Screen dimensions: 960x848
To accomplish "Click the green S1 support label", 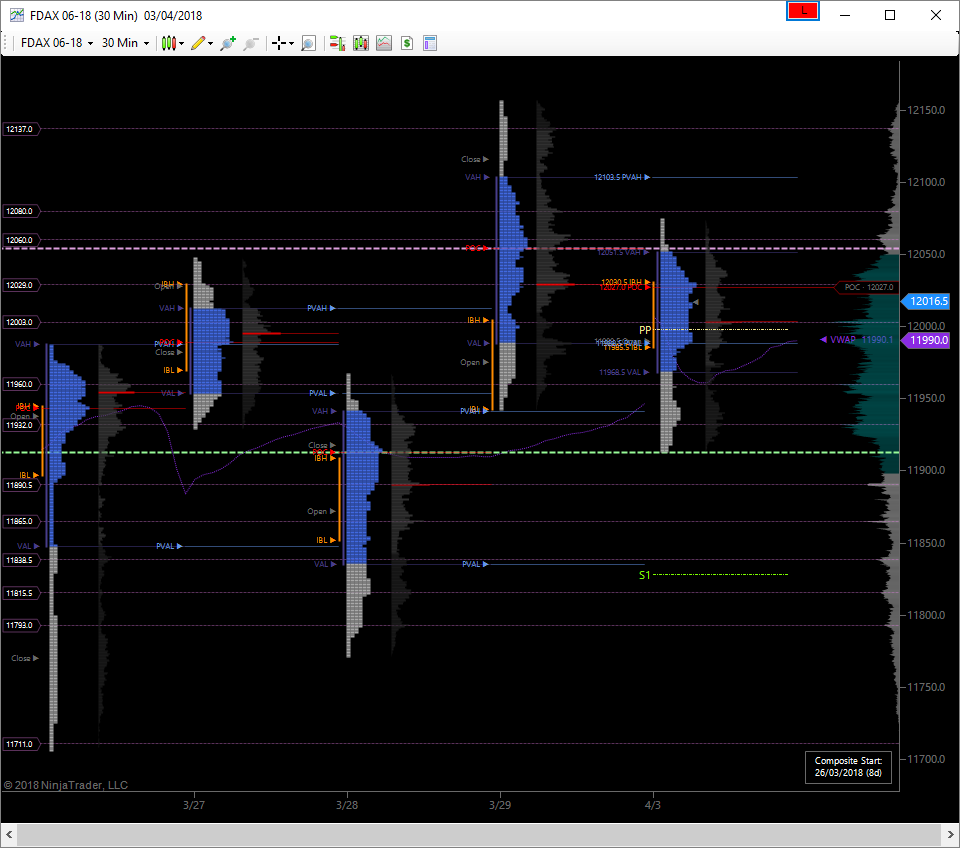I will pyautogui.click(x=644, y=575).
